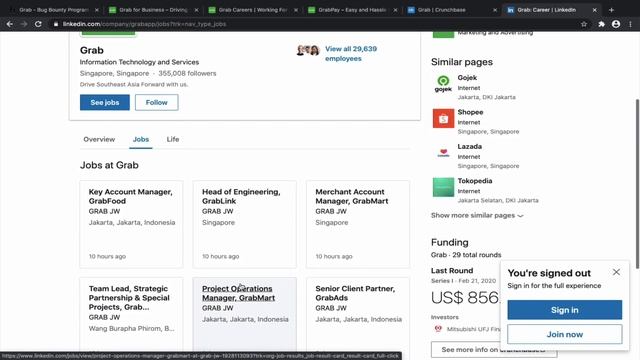Click '355,008 followers' text

point(187,73)
